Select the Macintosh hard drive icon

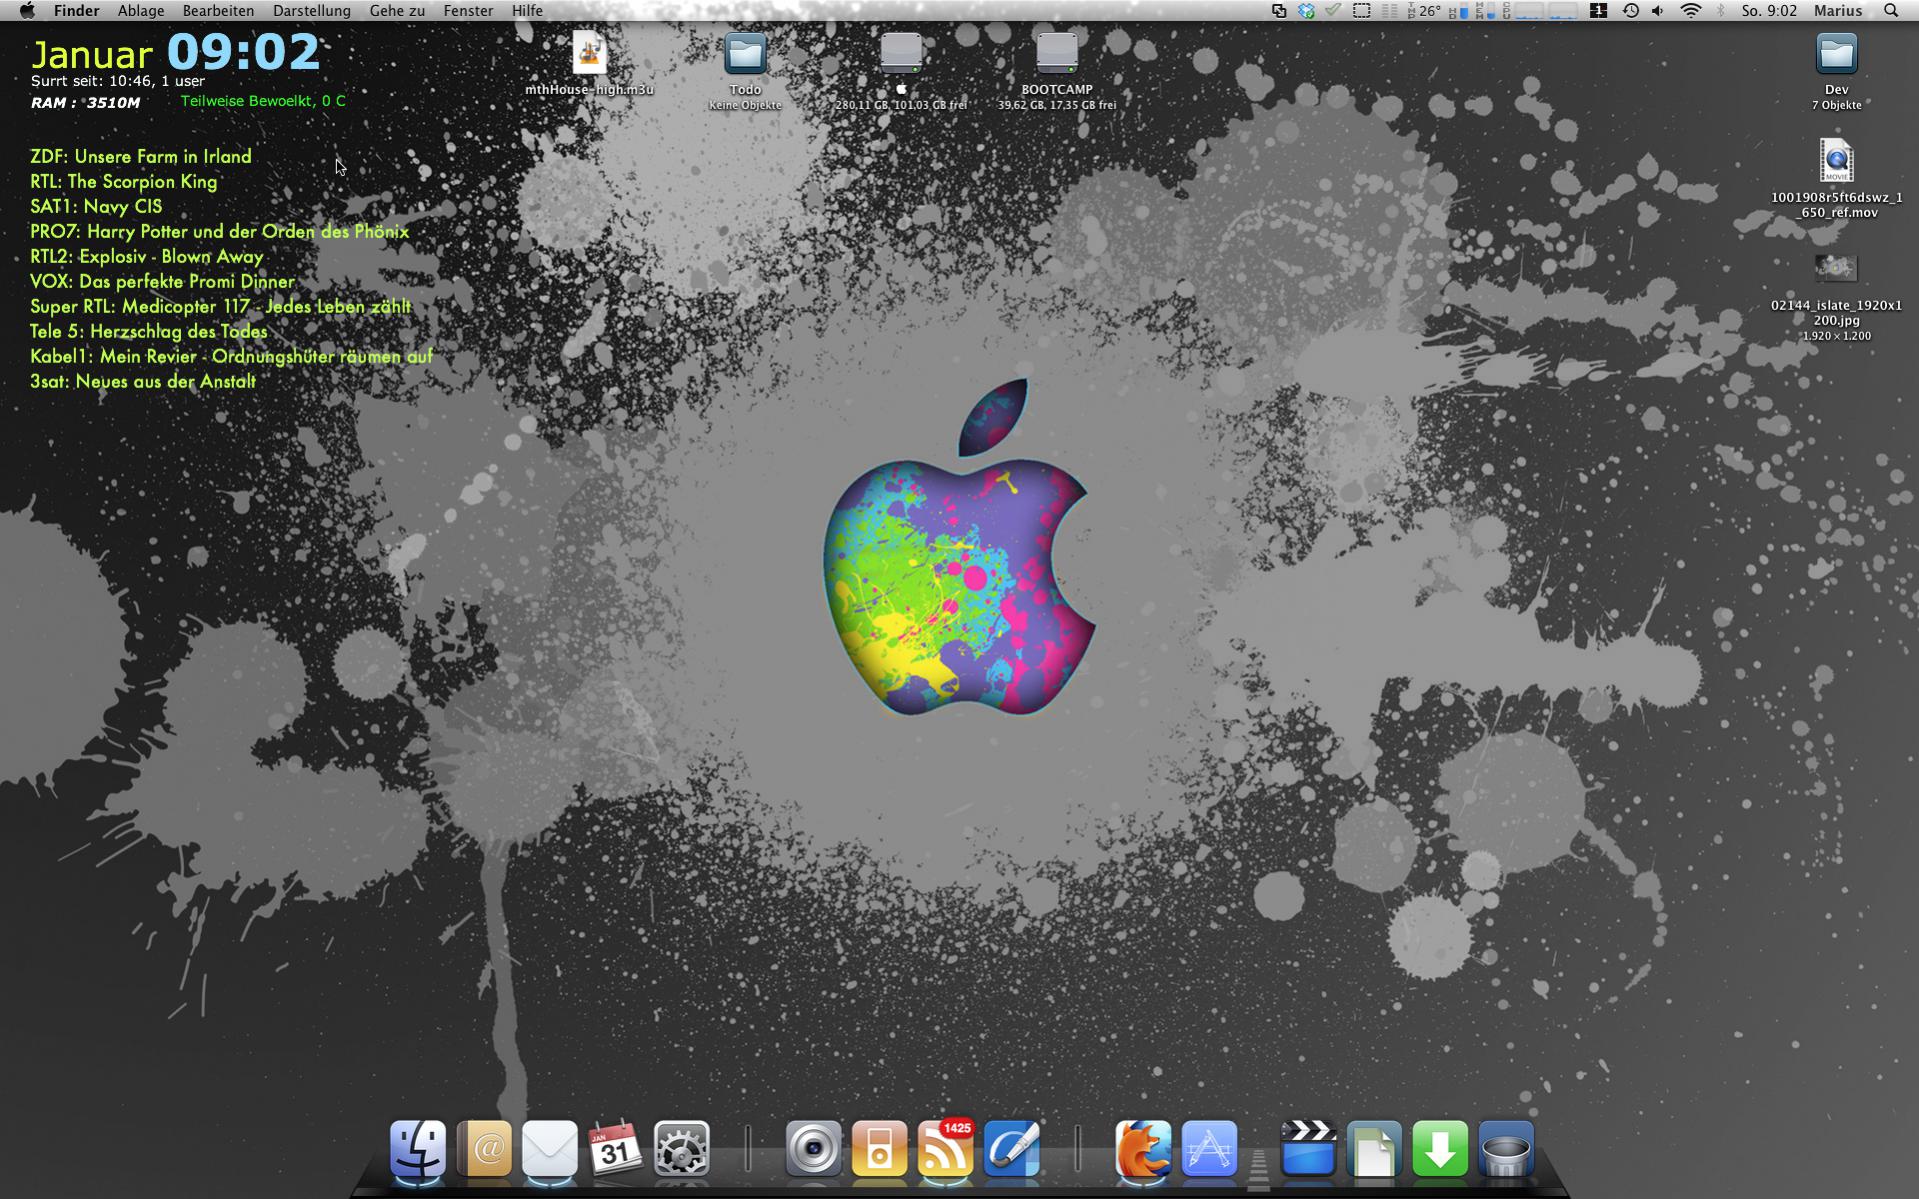click(x=901, y=52)
